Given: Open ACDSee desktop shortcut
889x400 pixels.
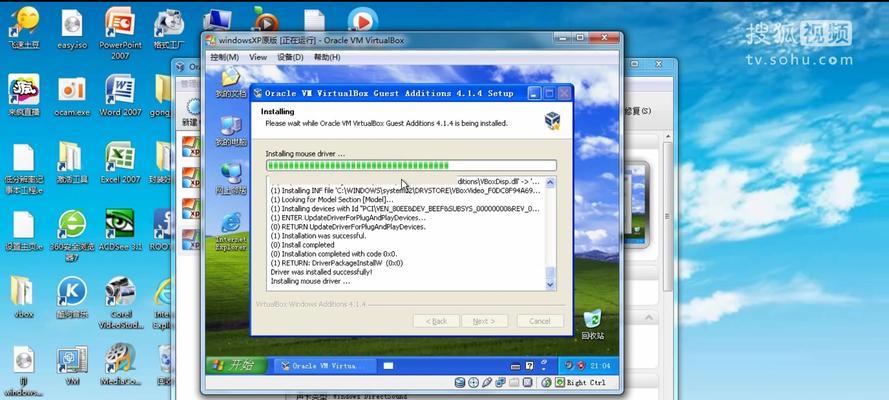Looking at the screenshot, I should (x=120, y=230).
